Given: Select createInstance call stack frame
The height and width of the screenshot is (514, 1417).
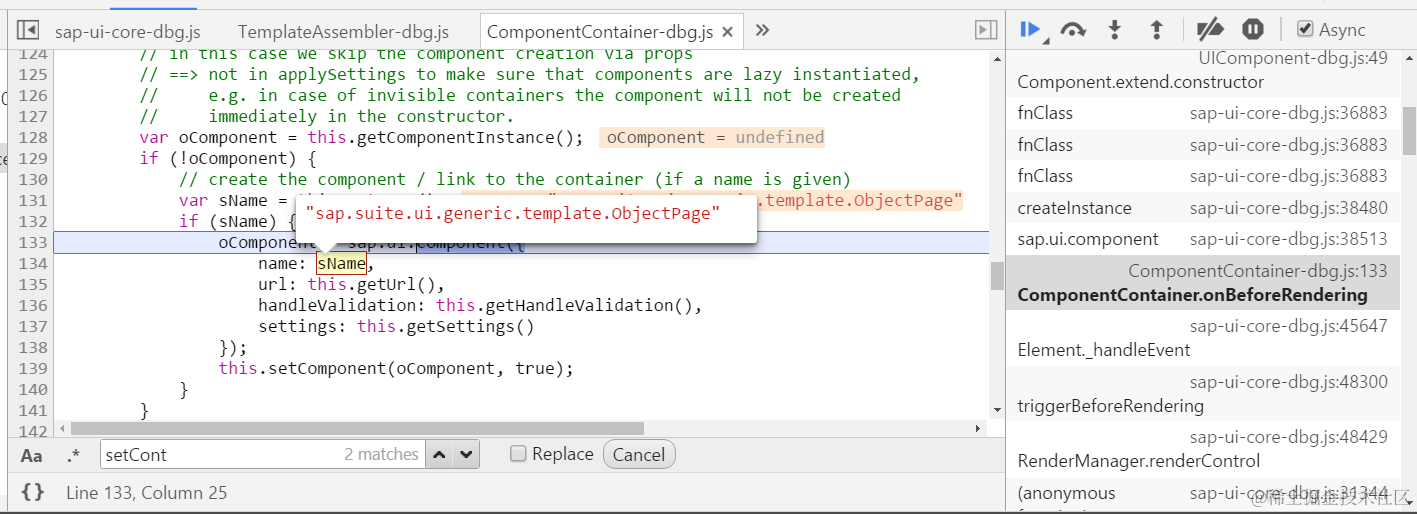Looking at the screenshot, I should (1203, 208).
